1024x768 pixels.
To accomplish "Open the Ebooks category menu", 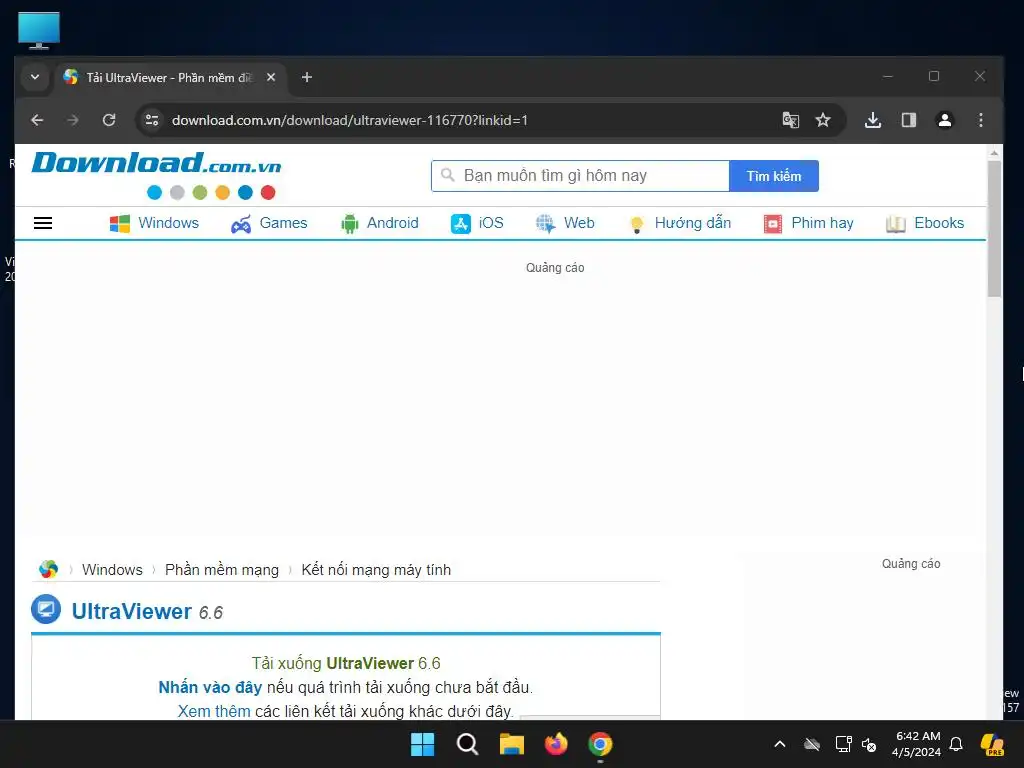I will [925, 223].
